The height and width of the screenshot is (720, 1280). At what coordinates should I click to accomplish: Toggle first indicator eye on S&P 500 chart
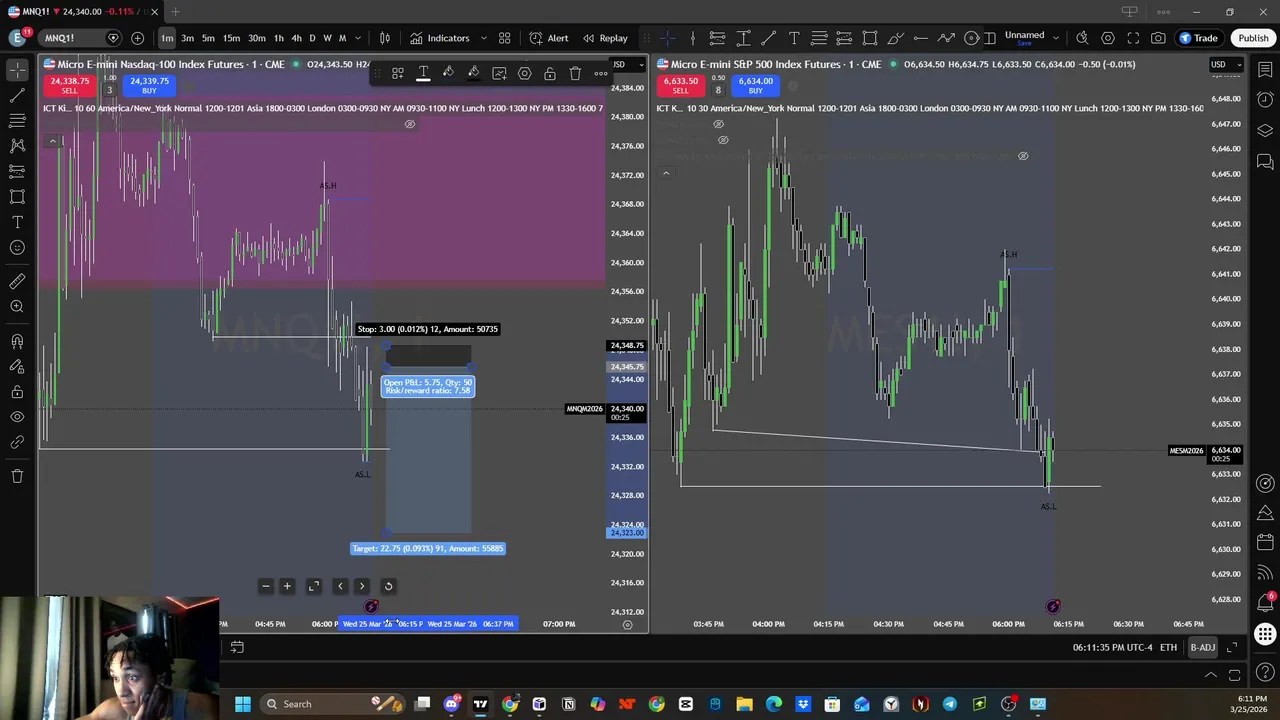pyautogui.click(x=718, y=124)
